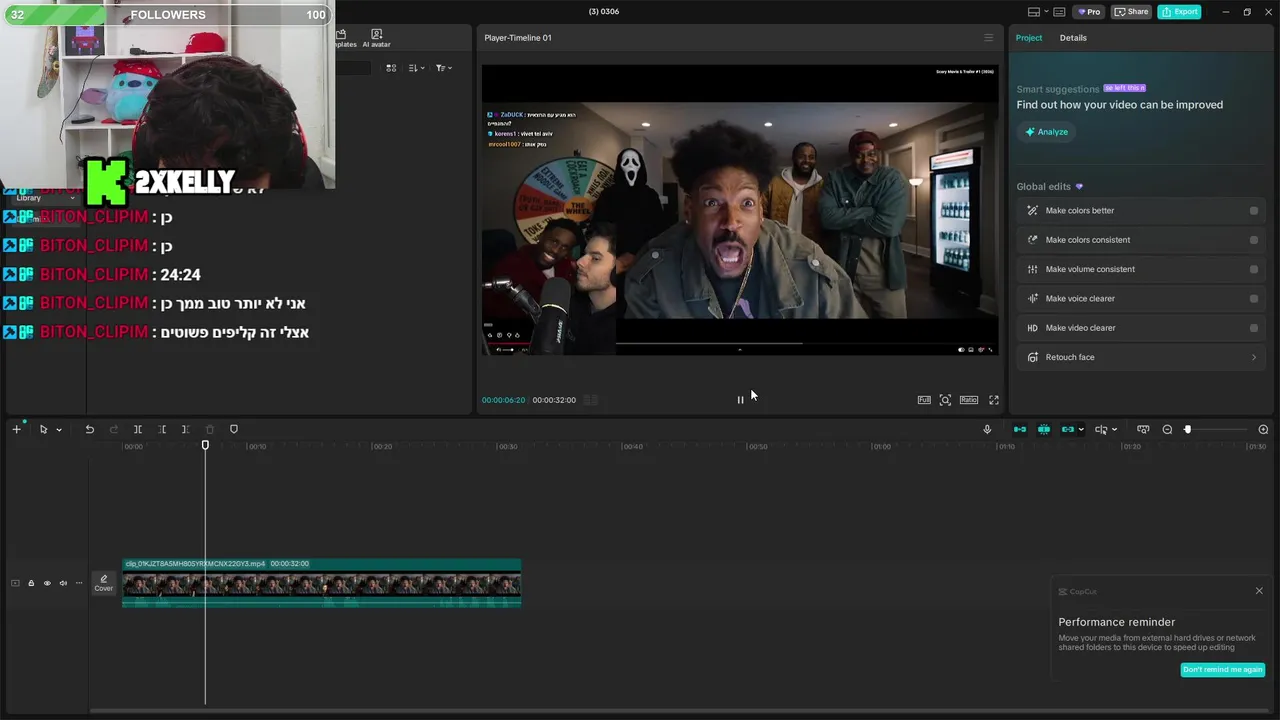Click the track thumbnail icon on the track header
This screenshot has height=720, width=1280.
point(15,583)
